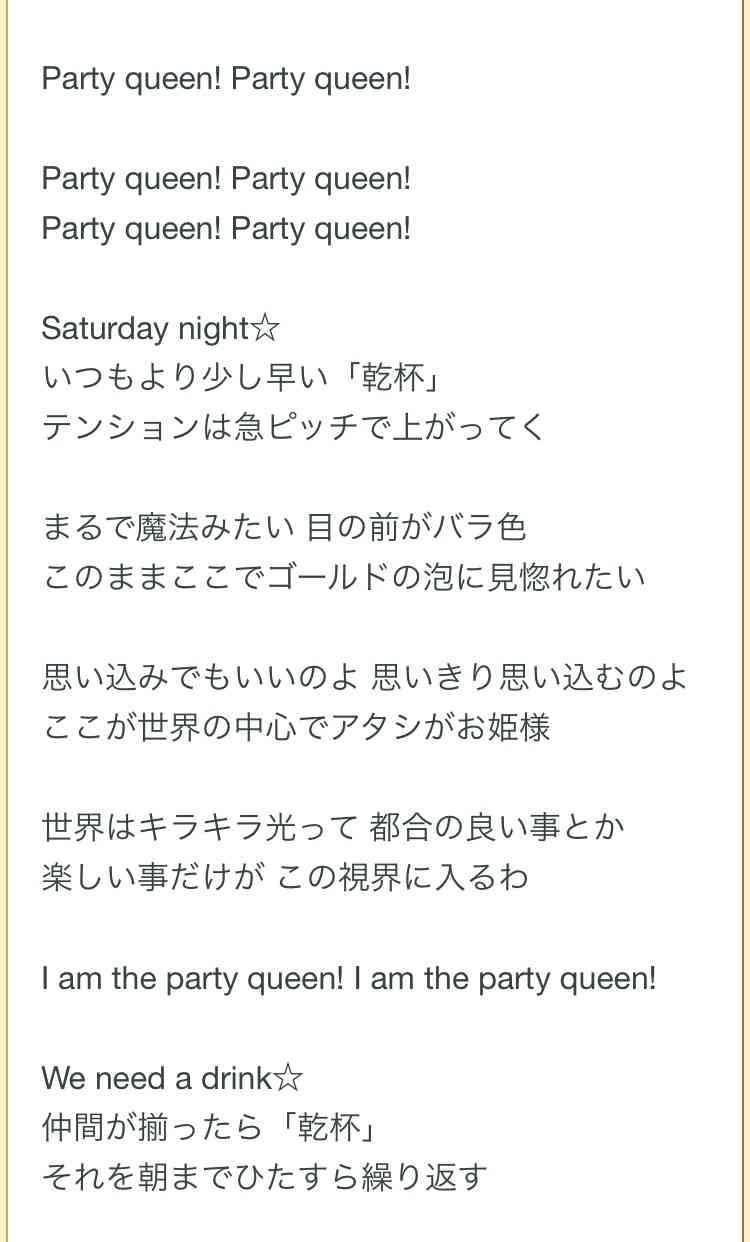This screenshot has height=1242, width=750.
Task: Click the phrase 都合の良い事とか
Action: pyautogui.click(x=497, y=827)
